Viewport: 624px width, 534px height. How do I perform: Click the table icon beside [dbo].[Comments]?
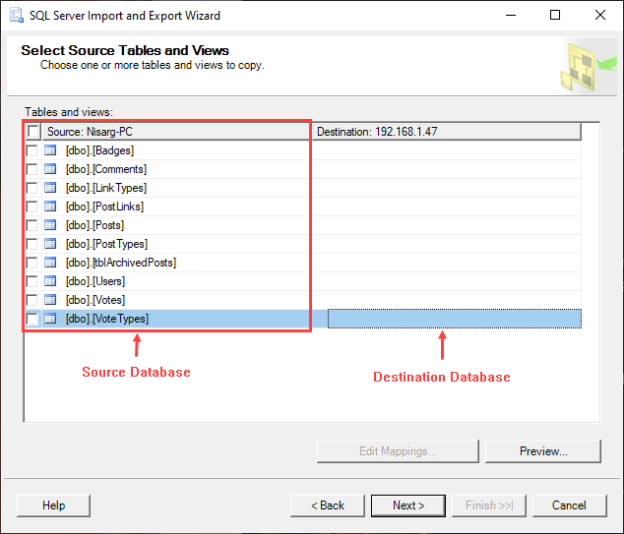click(x=50, y=169)
